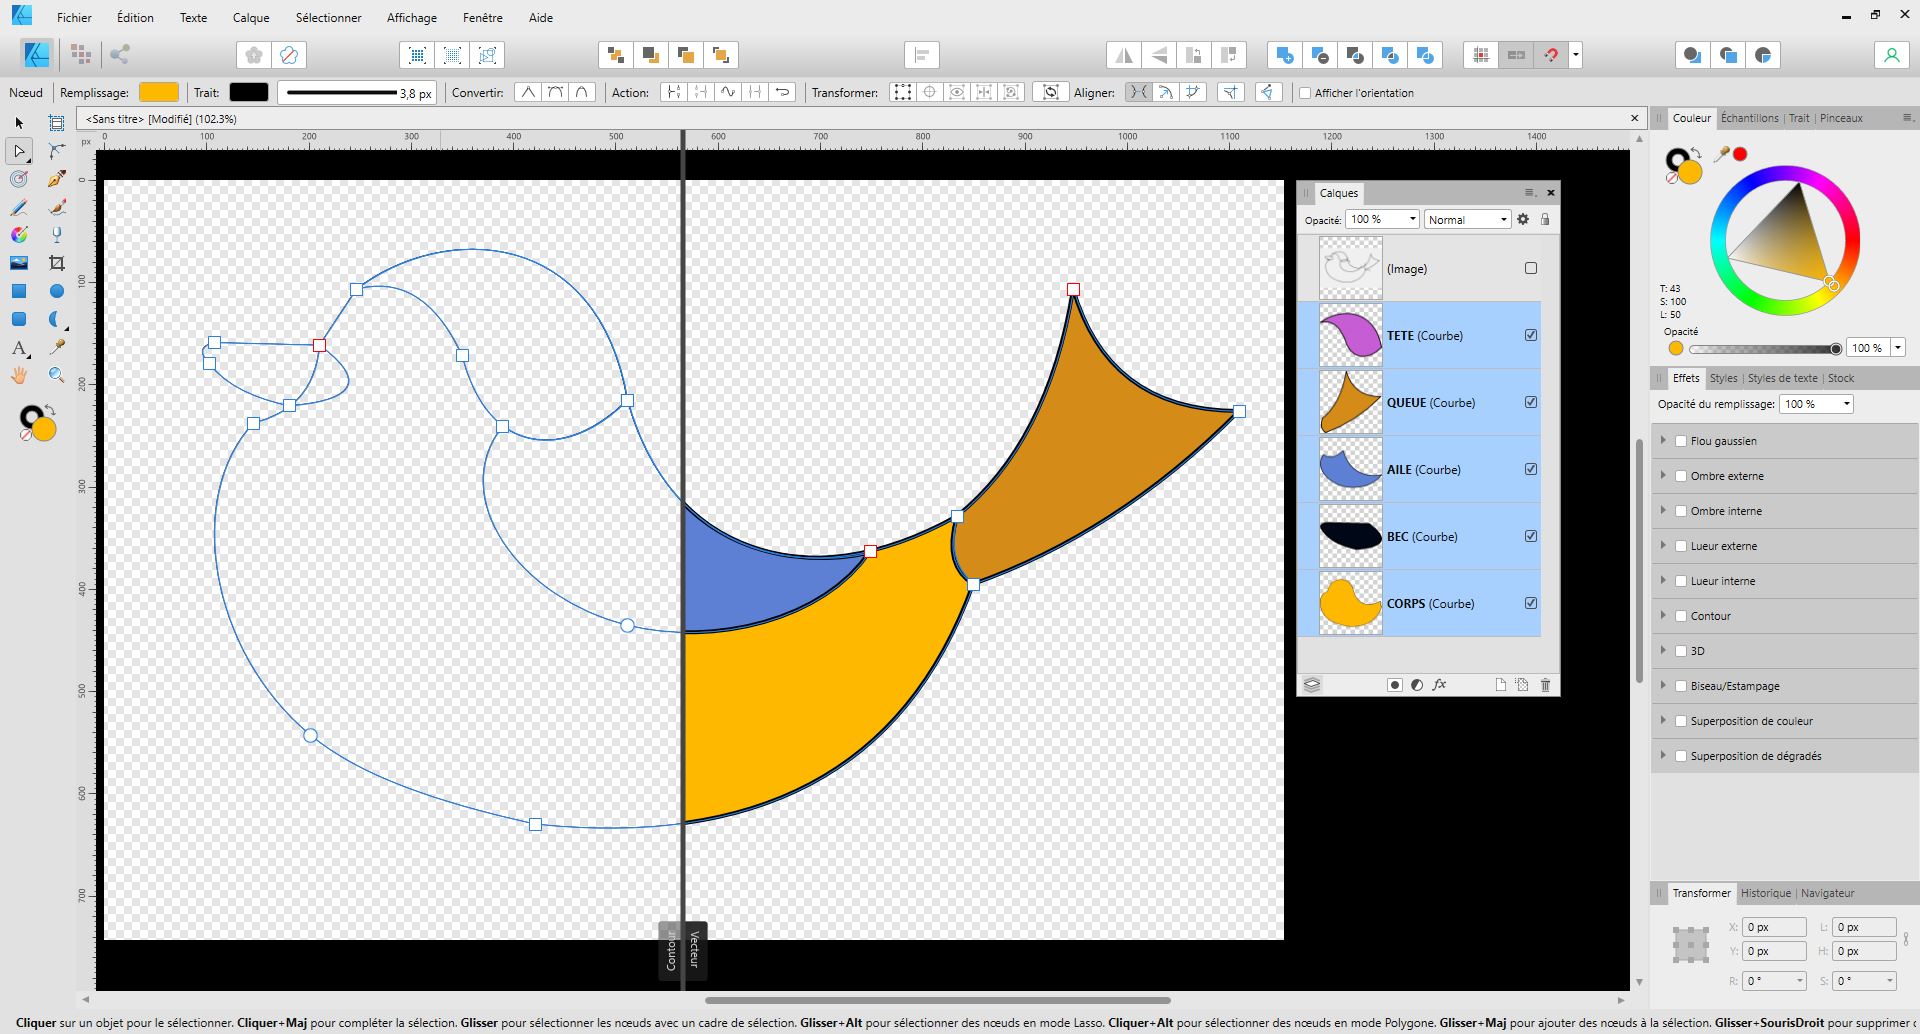1920x1034 pixels.
Task: Select the Artboard tool
Action: (x=57, y=122)
